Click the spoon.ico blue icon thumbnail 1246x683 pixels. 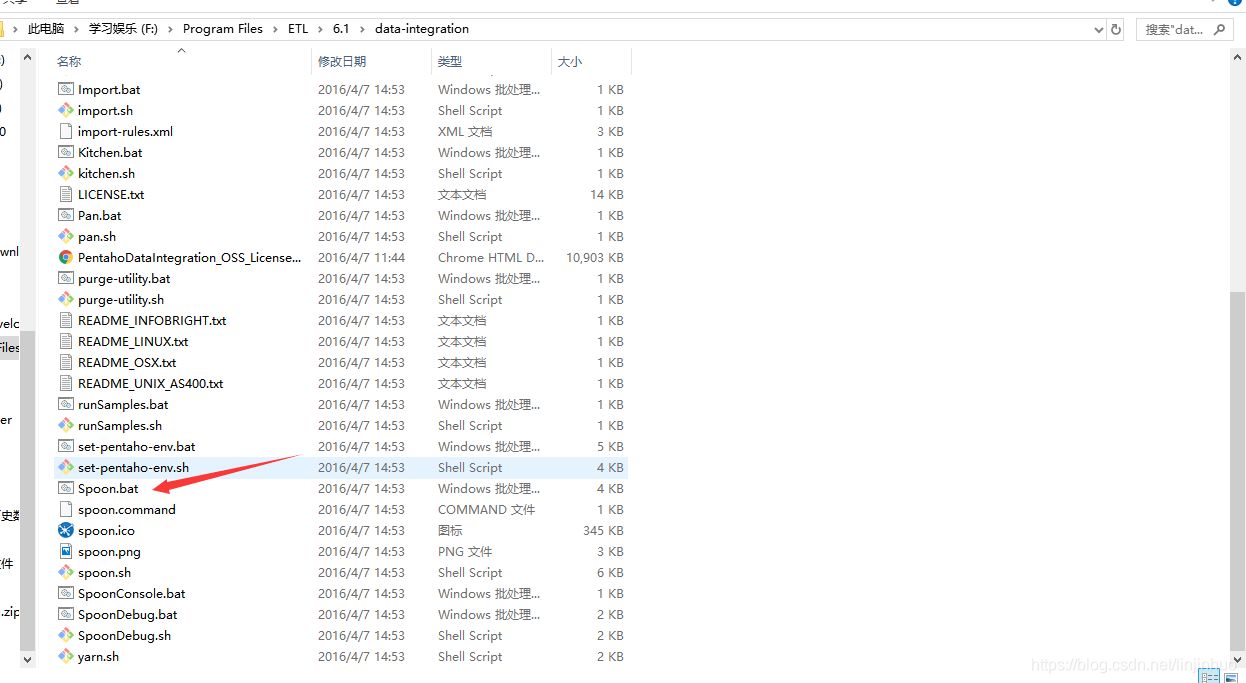[x=66, y=530]
